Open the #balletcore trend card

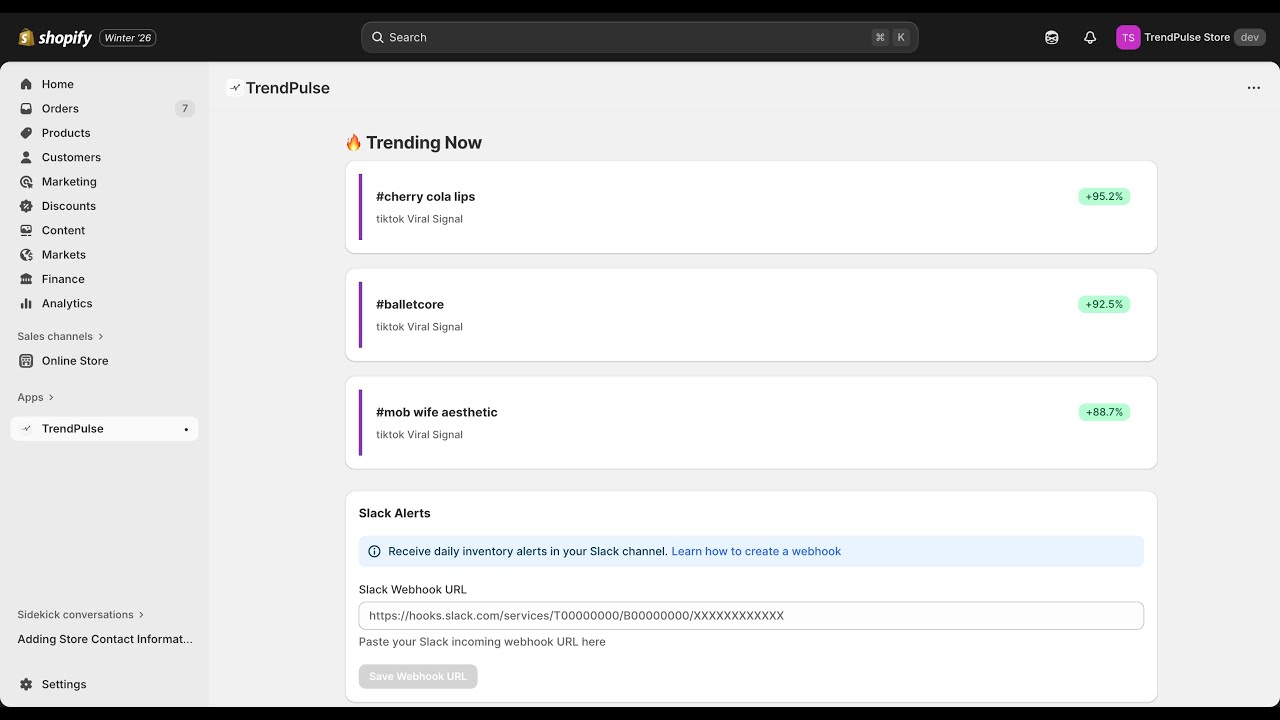coord(751,315)
